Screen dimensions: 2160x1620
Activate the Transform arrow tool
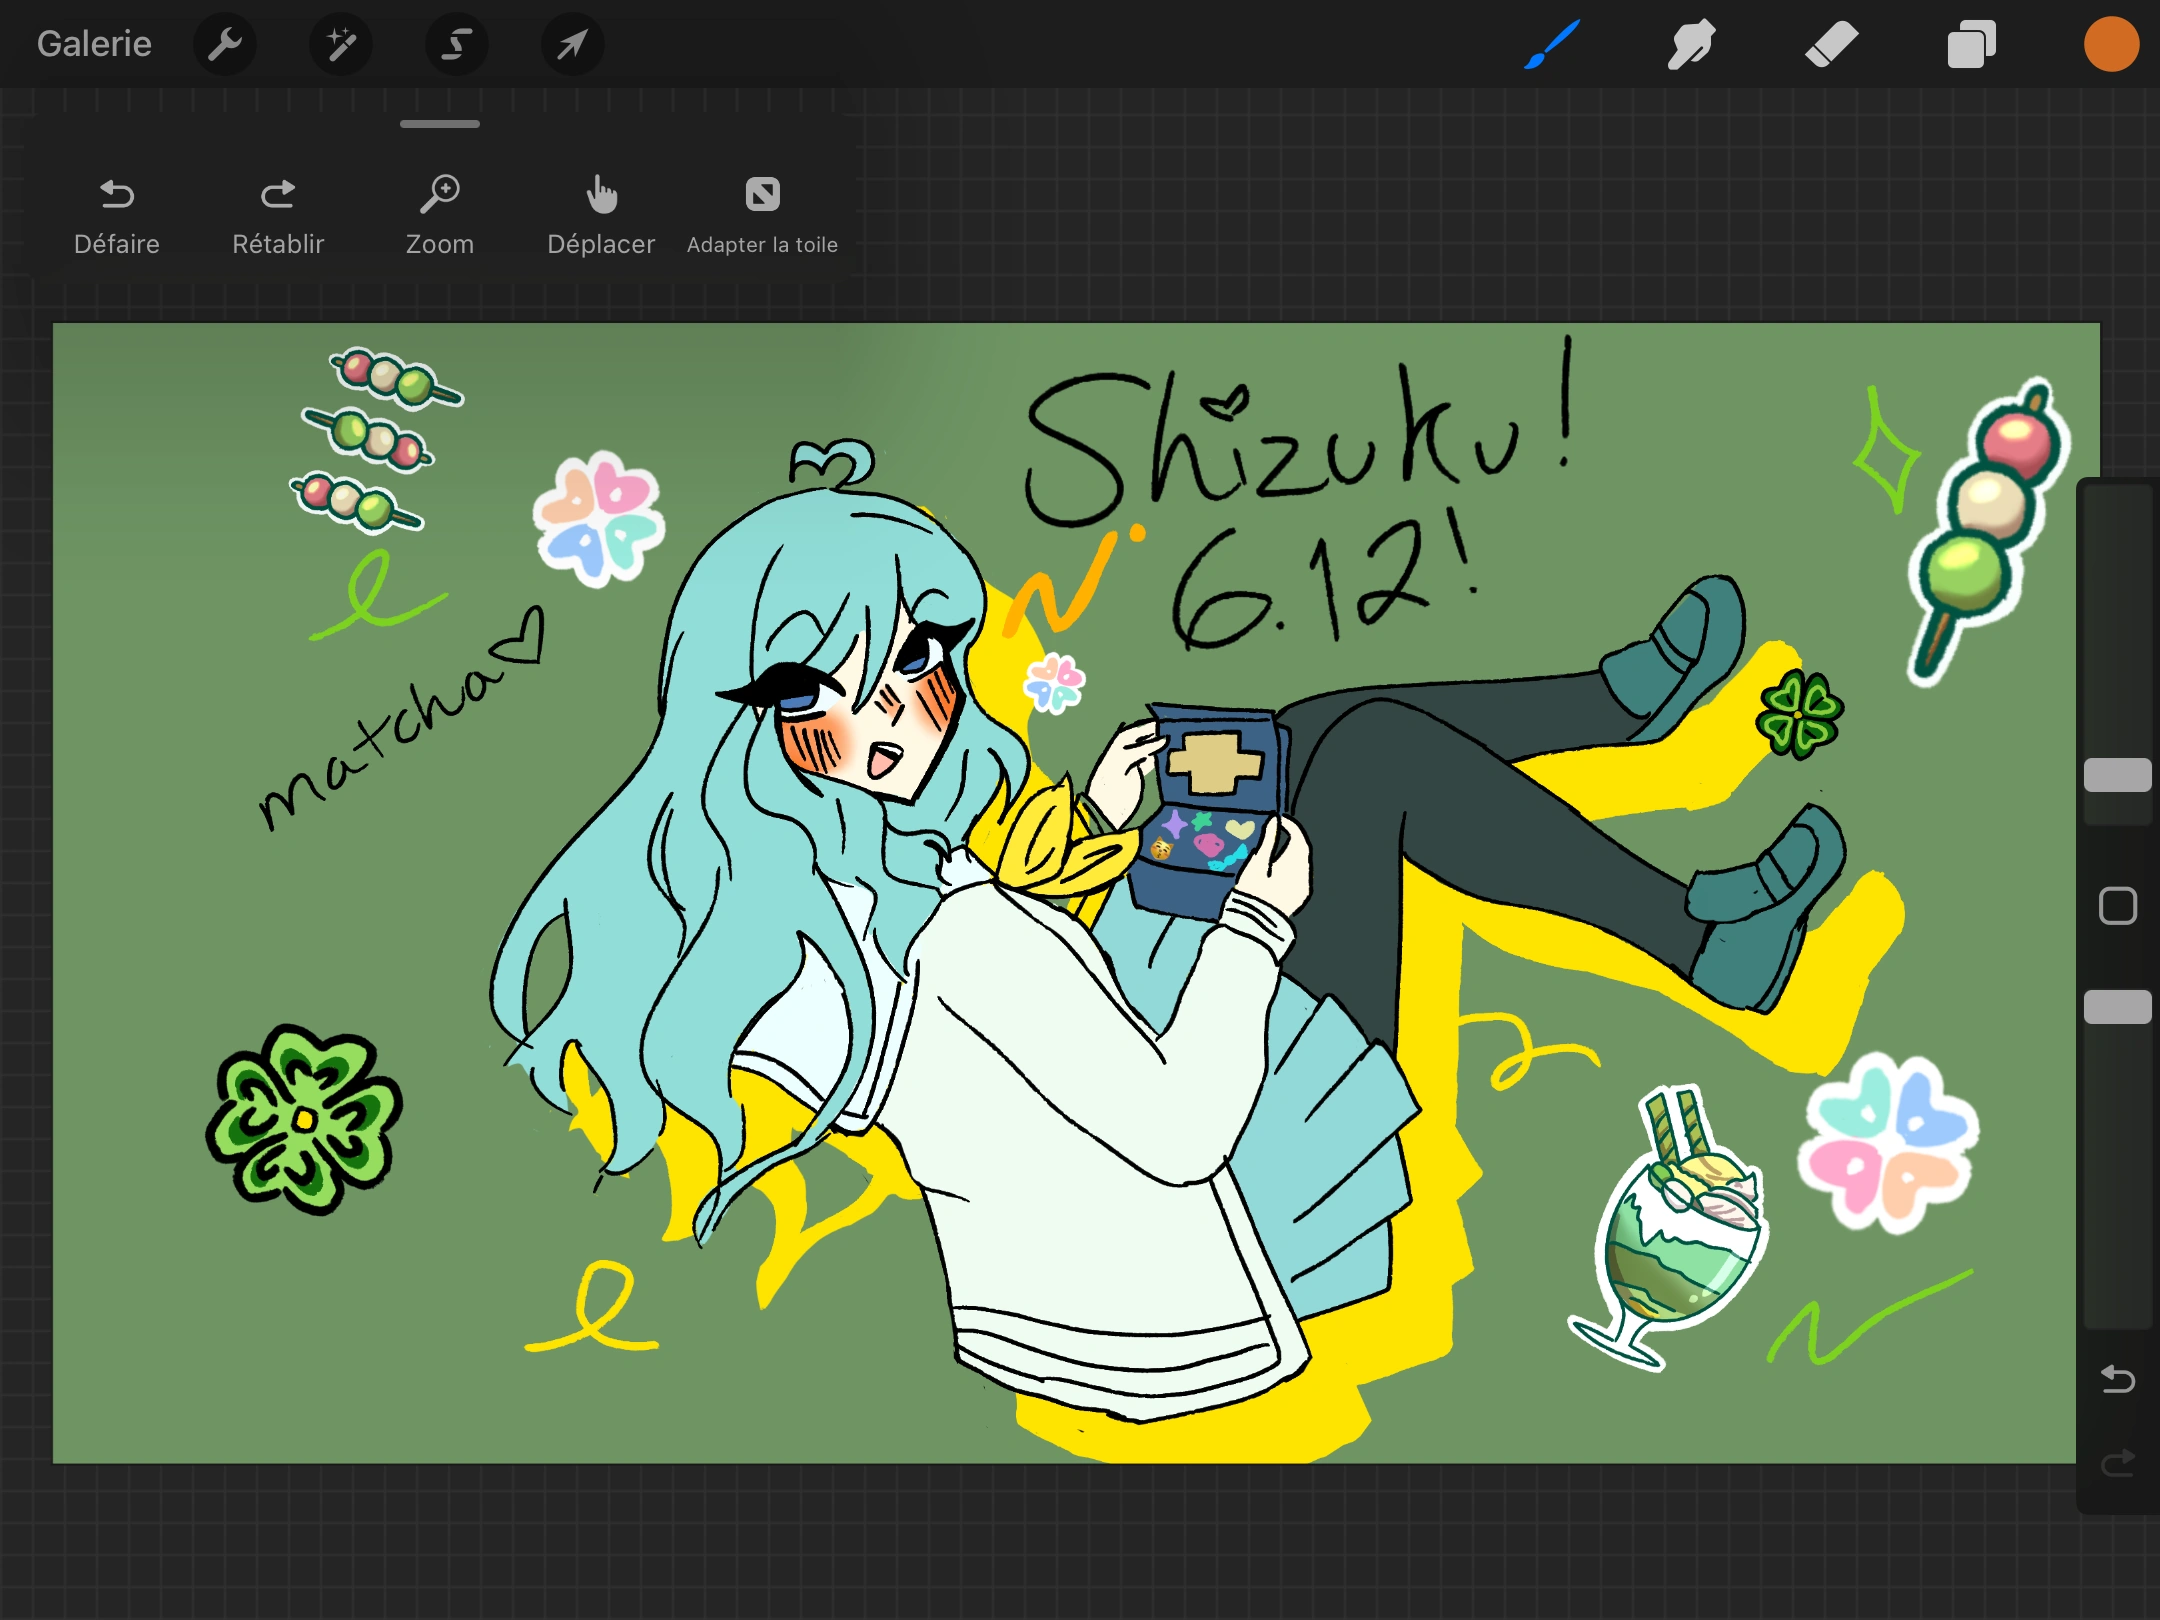(572, 44)
